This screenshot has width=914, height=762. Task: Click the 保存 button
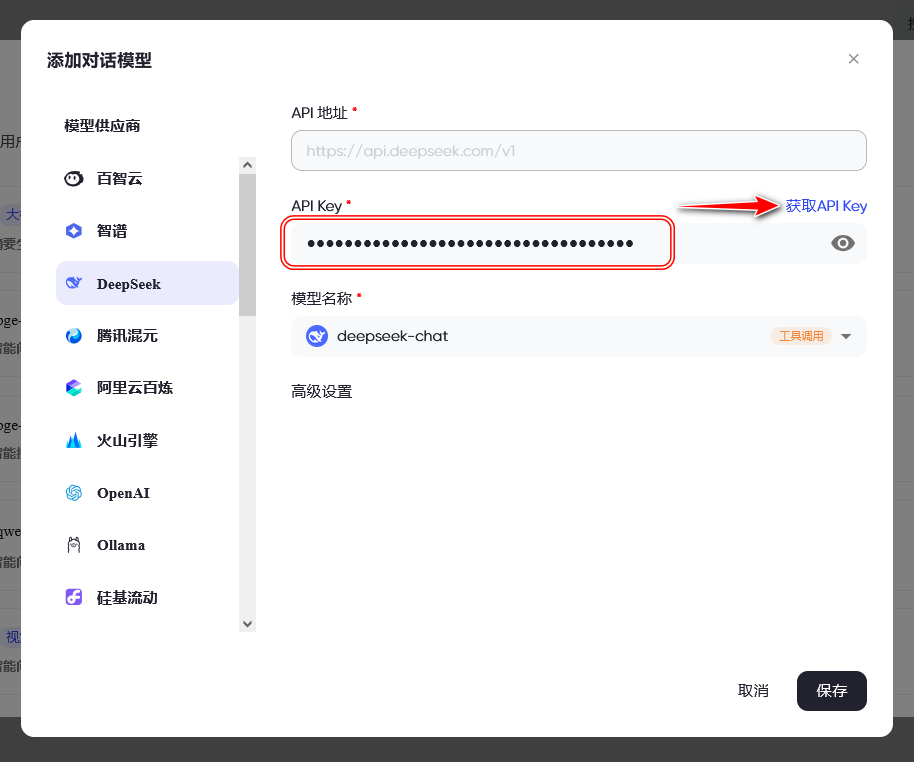(x=832, y=691)
